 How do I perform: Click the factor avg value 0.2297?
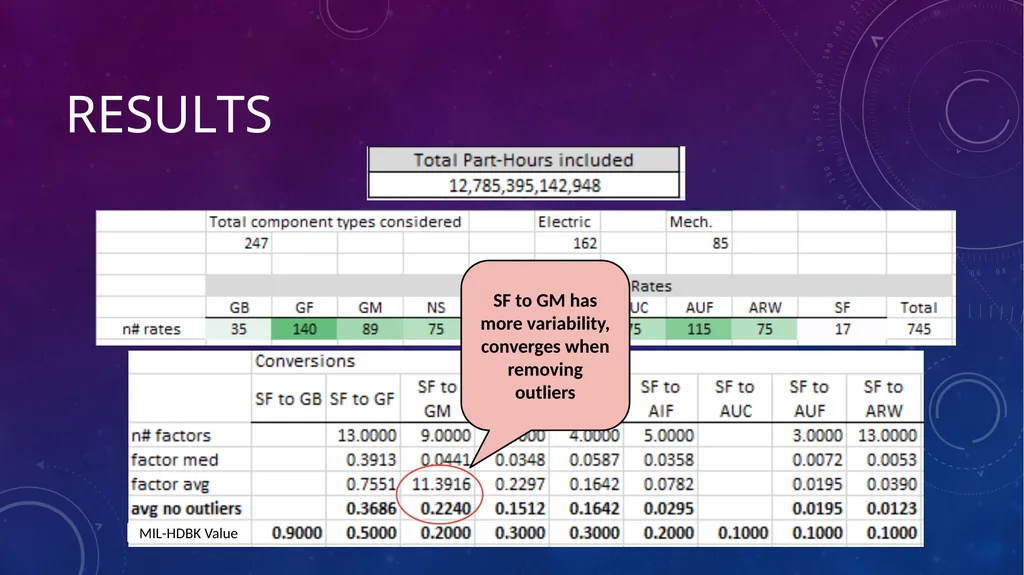(520, 485)
